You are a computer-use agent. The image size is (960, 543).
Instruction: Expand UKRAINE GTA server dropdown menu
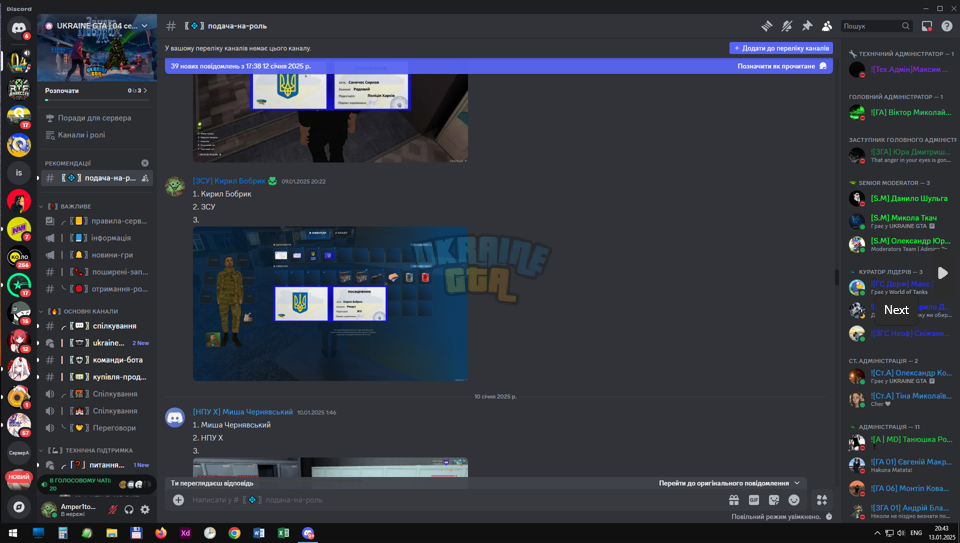tap(144, 26)
